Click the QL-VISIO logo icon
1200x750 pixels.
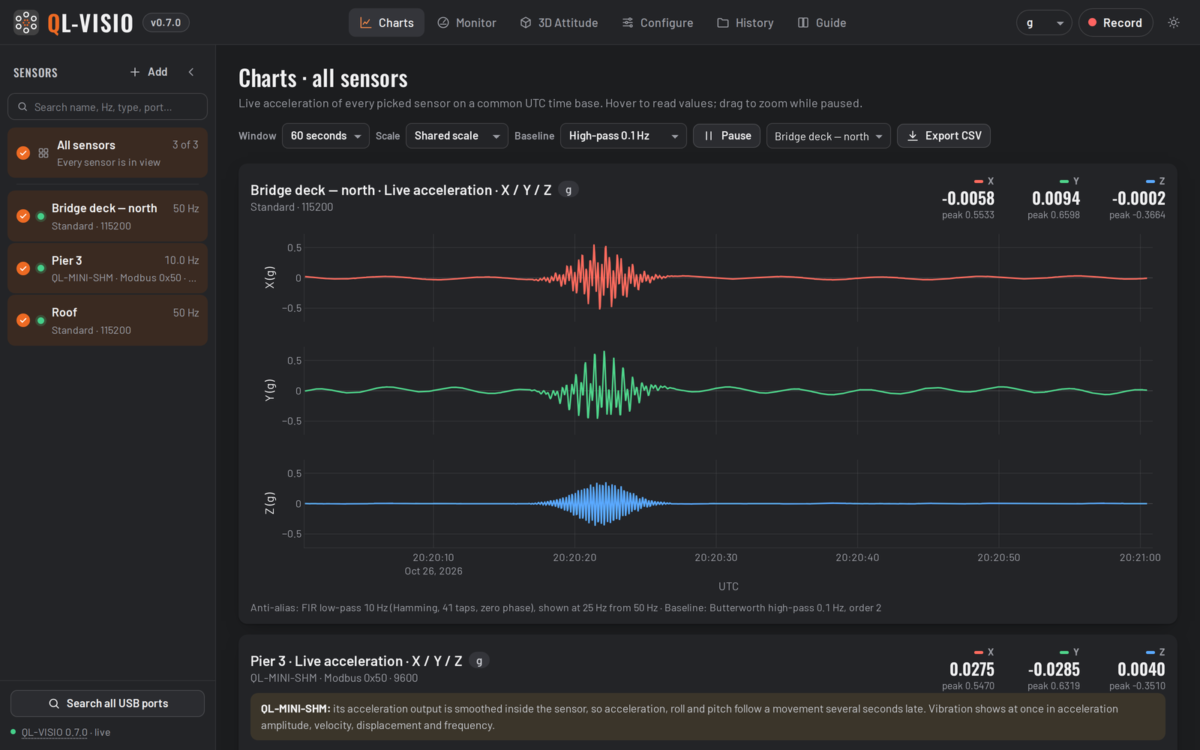pos(26,22)
